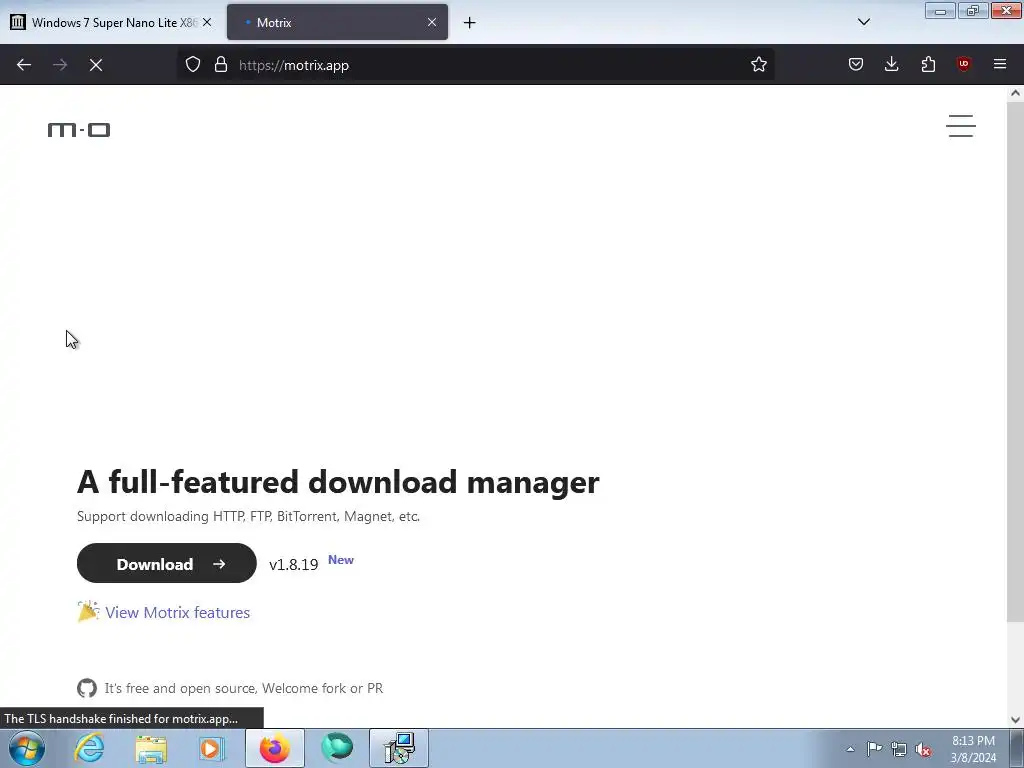Show hidden system tray icons
Image resolution: width=1024 pixels, height=768 pixels.
point(850,749)
